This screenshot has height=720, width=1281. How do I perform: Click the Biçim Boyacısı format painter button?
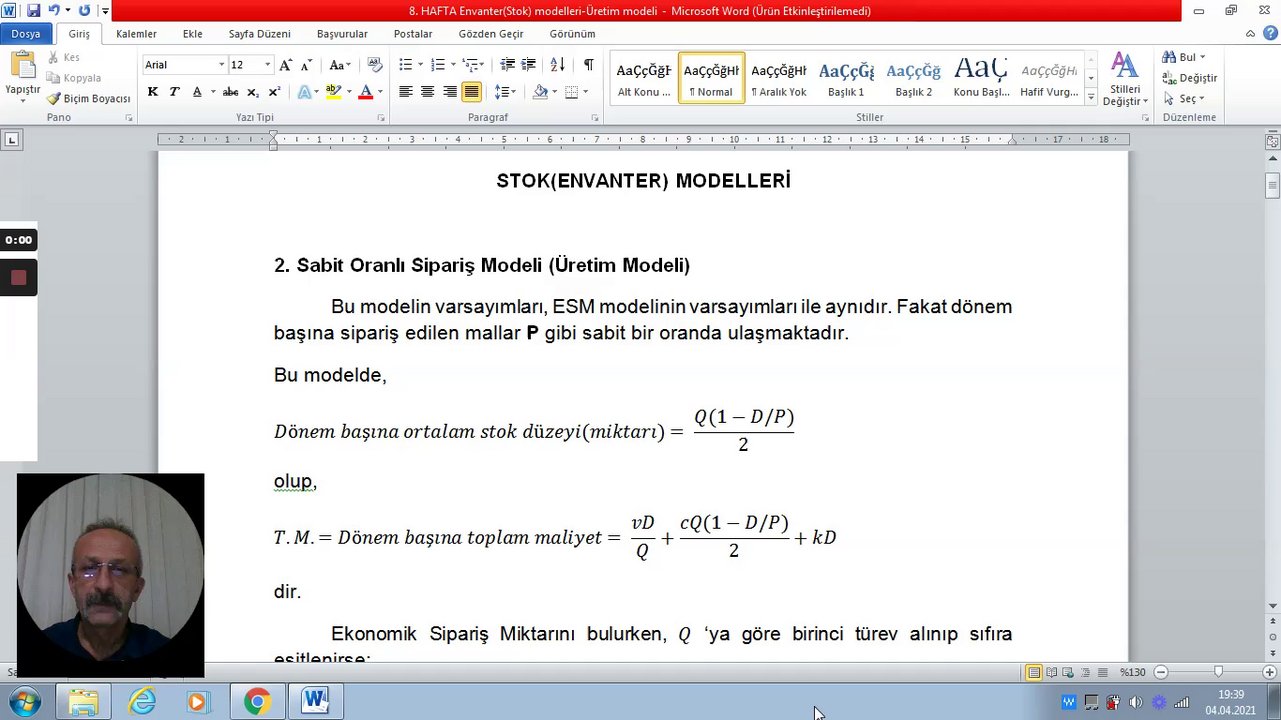pyautogui.click(x=88, y=99)
